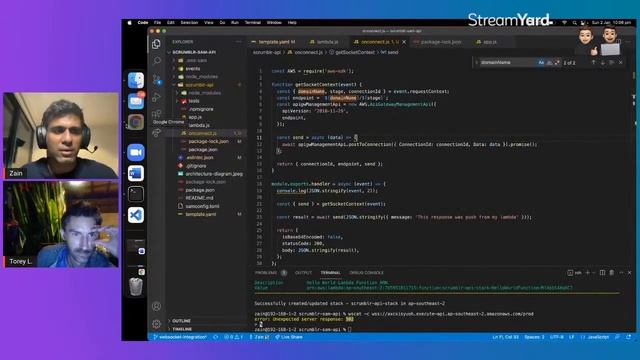The height and width of the screenshot is (360, 640).
Task: Click into the find search input field
Action: tap(508, 62)
